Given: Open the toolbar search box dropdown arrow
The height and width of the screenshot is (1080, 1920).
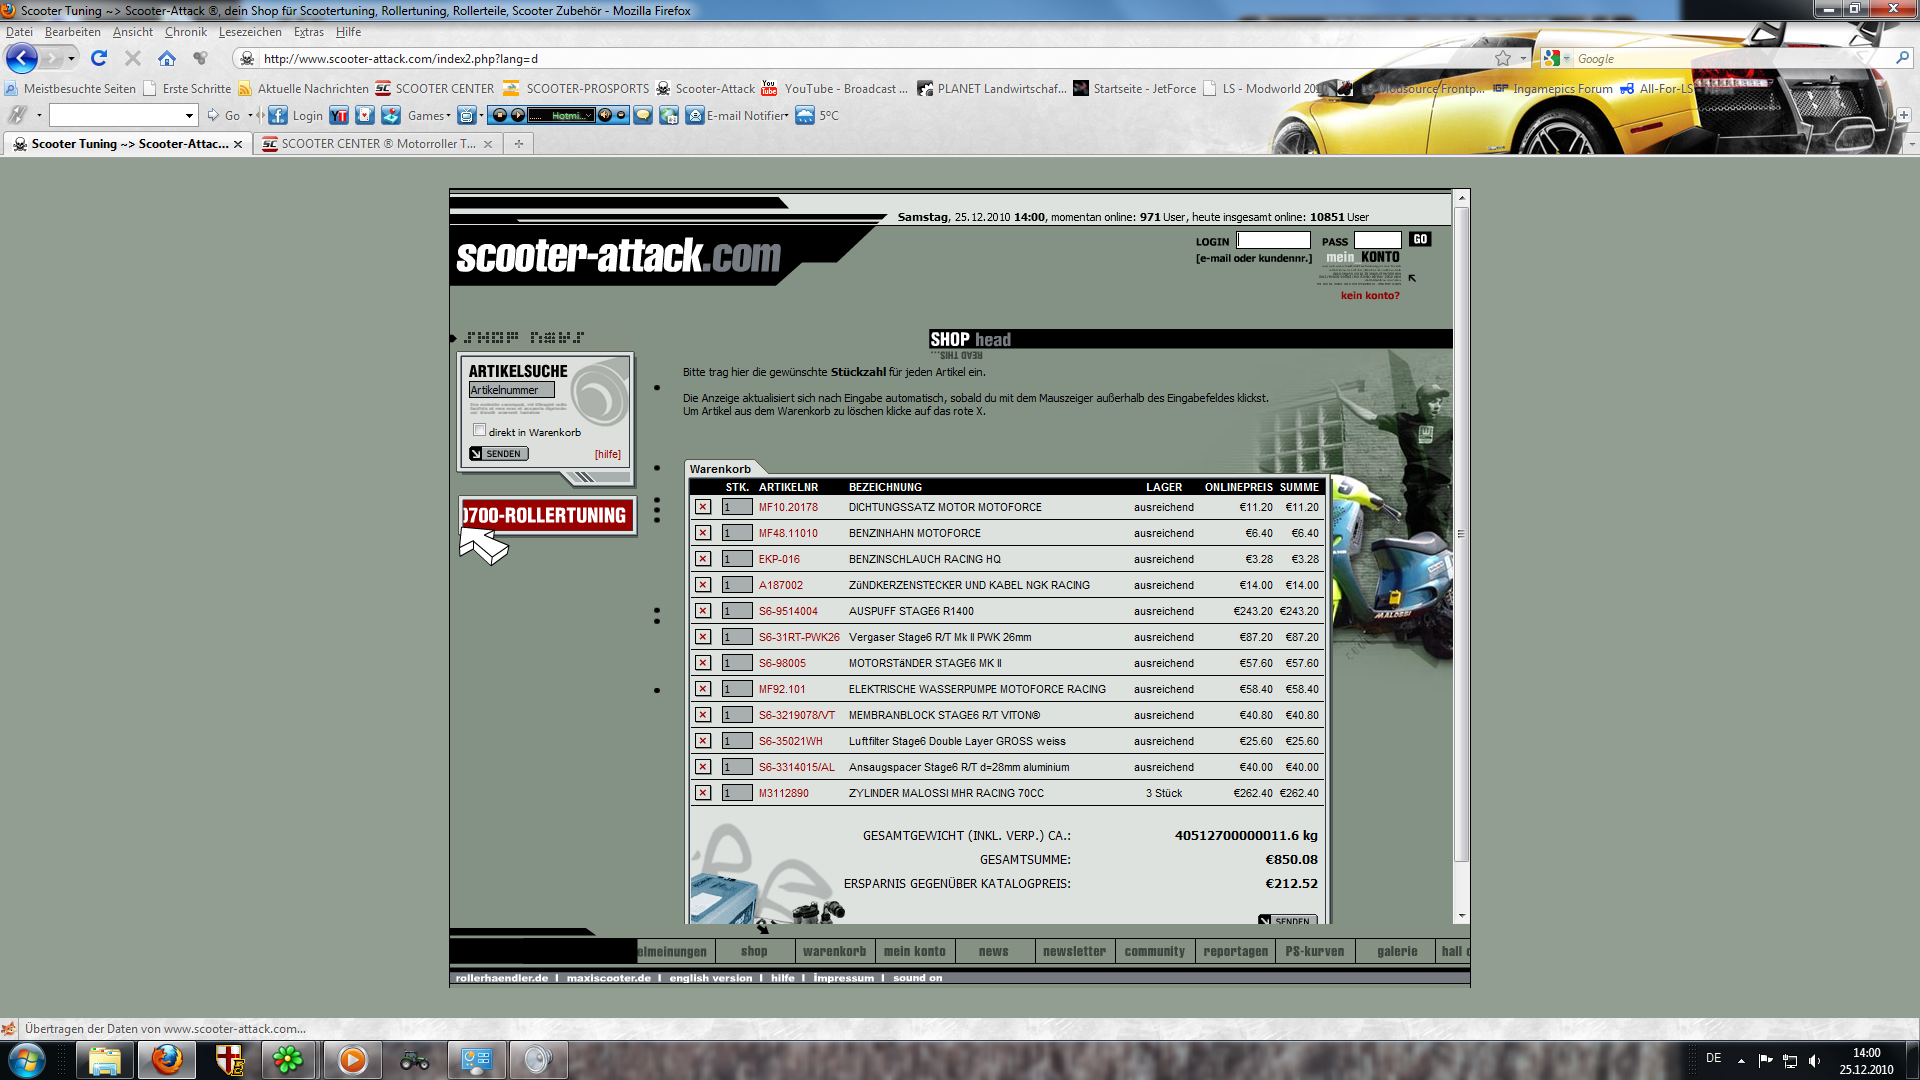Looking at the screenshot, I should pos(189,116).
